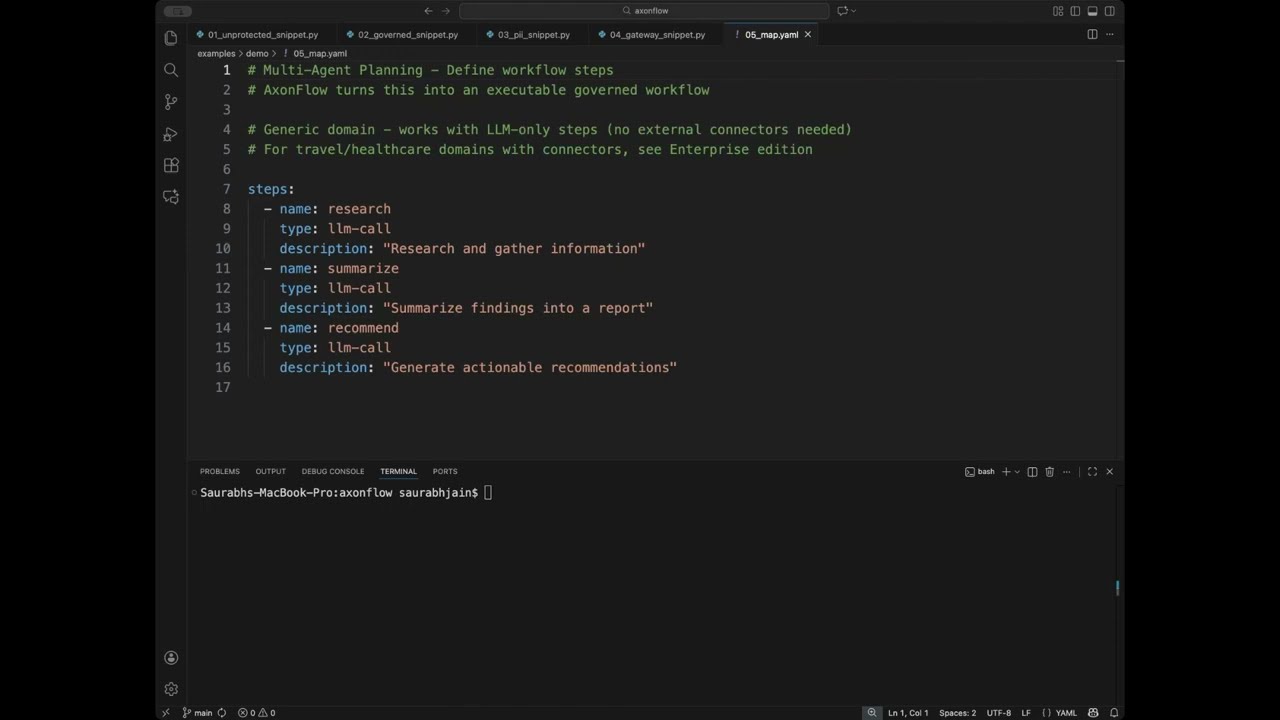Viewport: 1280px width, 720px height.
Task: Open the terminal launch profile dropdown
Action: (1017, 471)
